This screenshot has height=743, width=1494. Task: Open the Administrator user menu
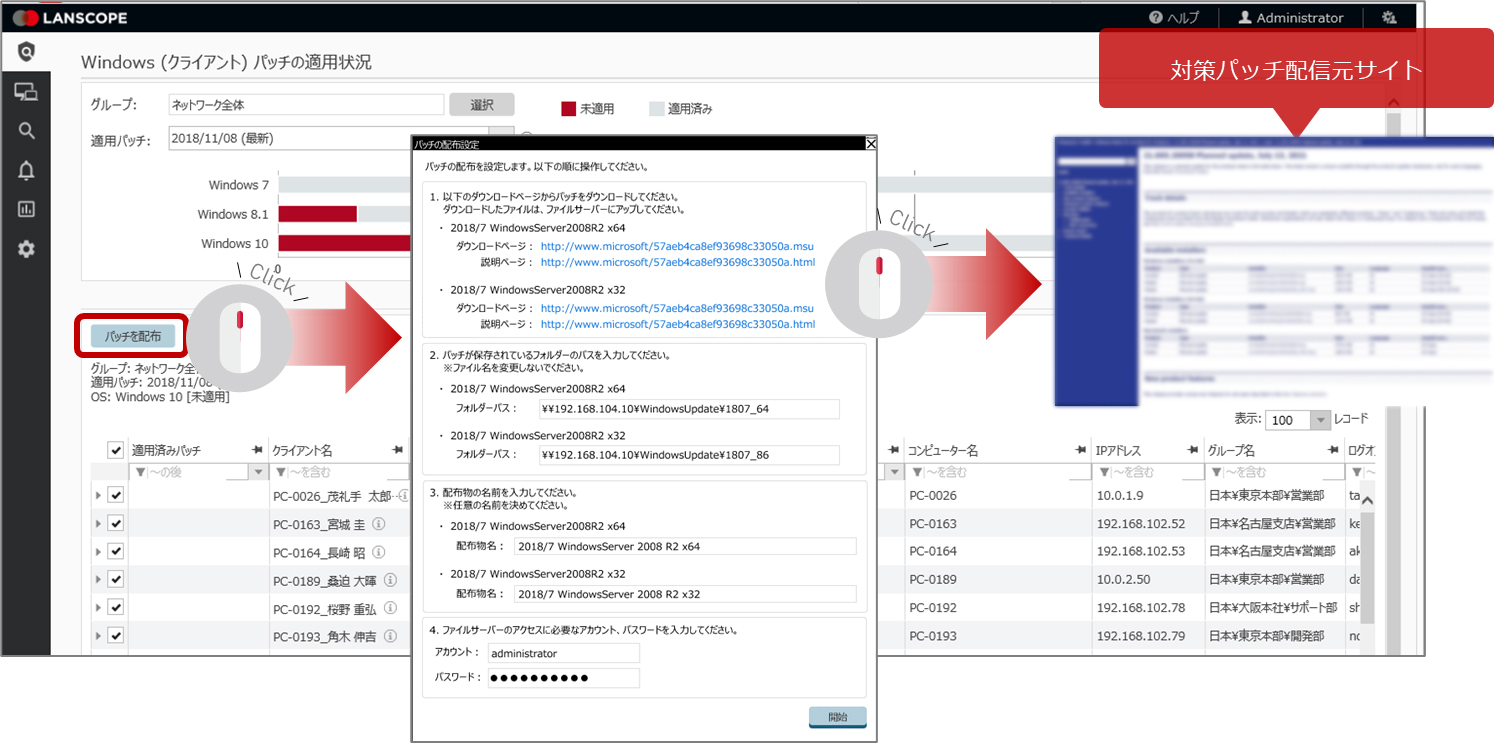[x=1290, y=18]
